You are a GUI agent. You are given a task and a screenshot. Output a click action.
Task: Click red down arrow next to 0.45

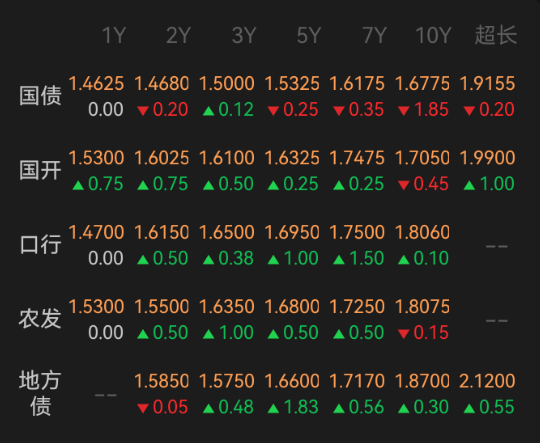[404, 185]
